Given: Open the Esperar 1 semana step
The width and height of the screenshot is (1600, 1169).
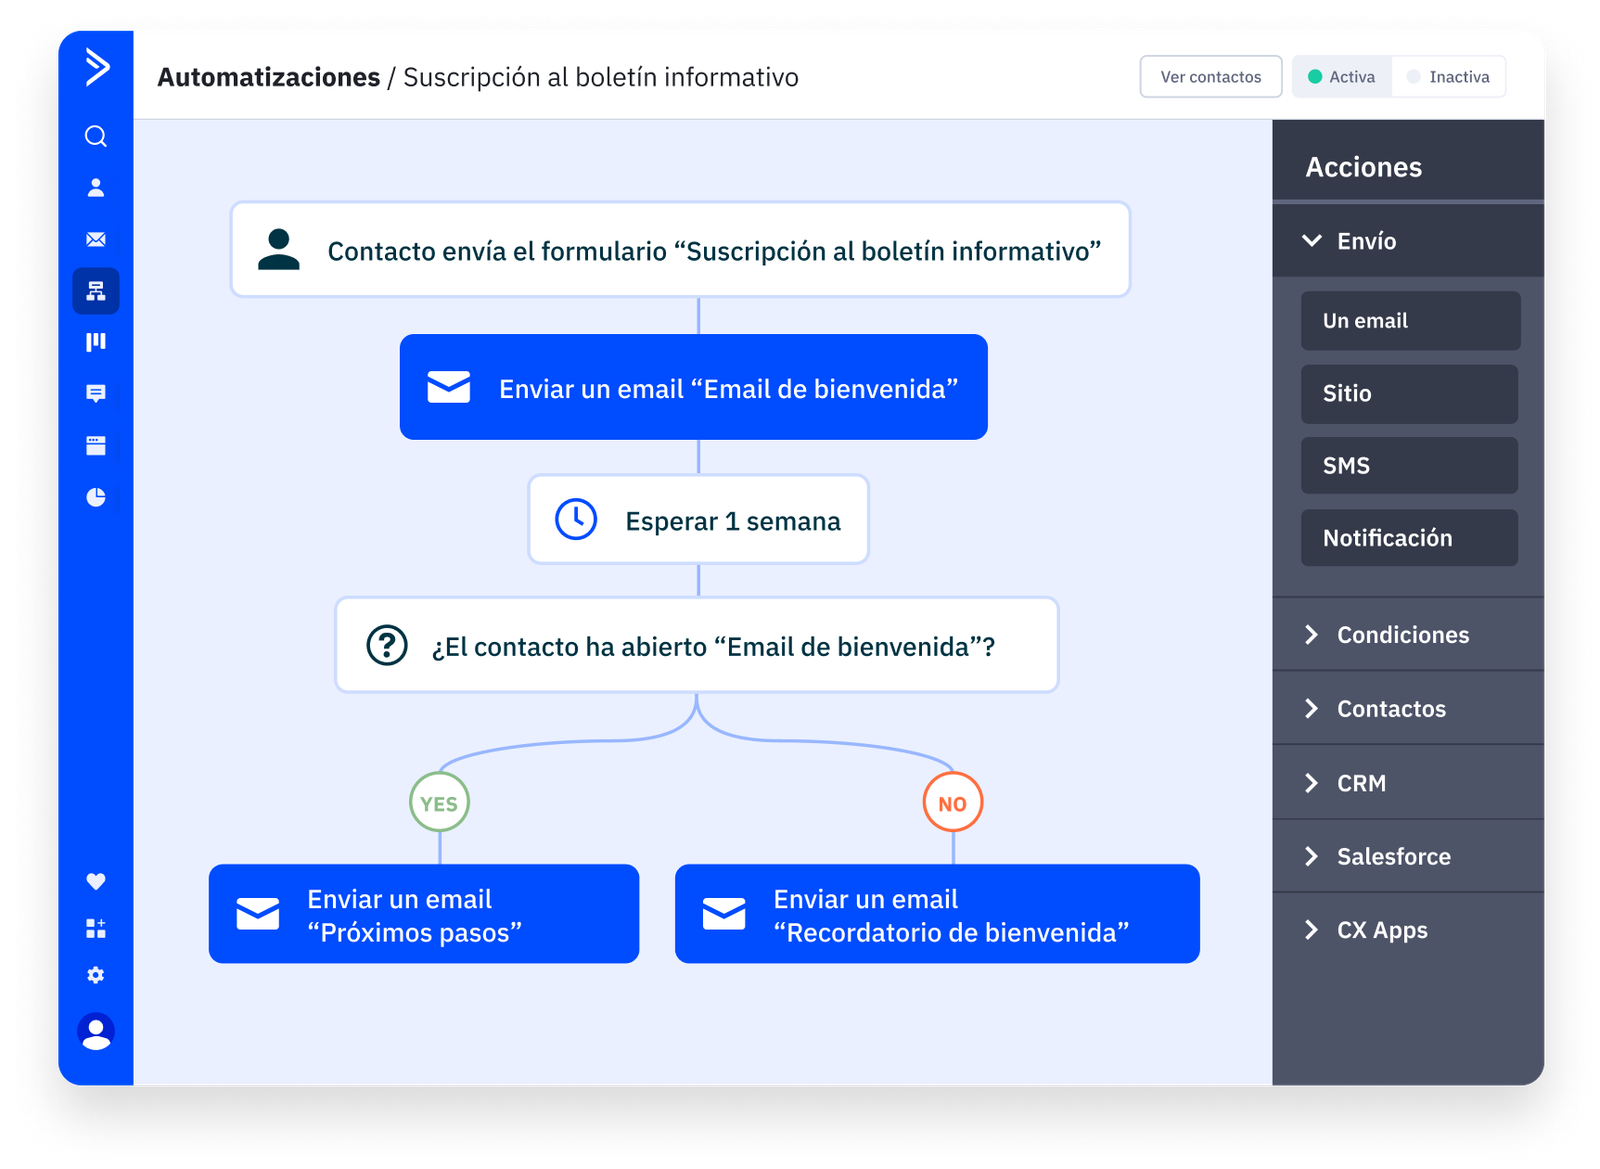Looking at the screenshot, I should (698, 520).
